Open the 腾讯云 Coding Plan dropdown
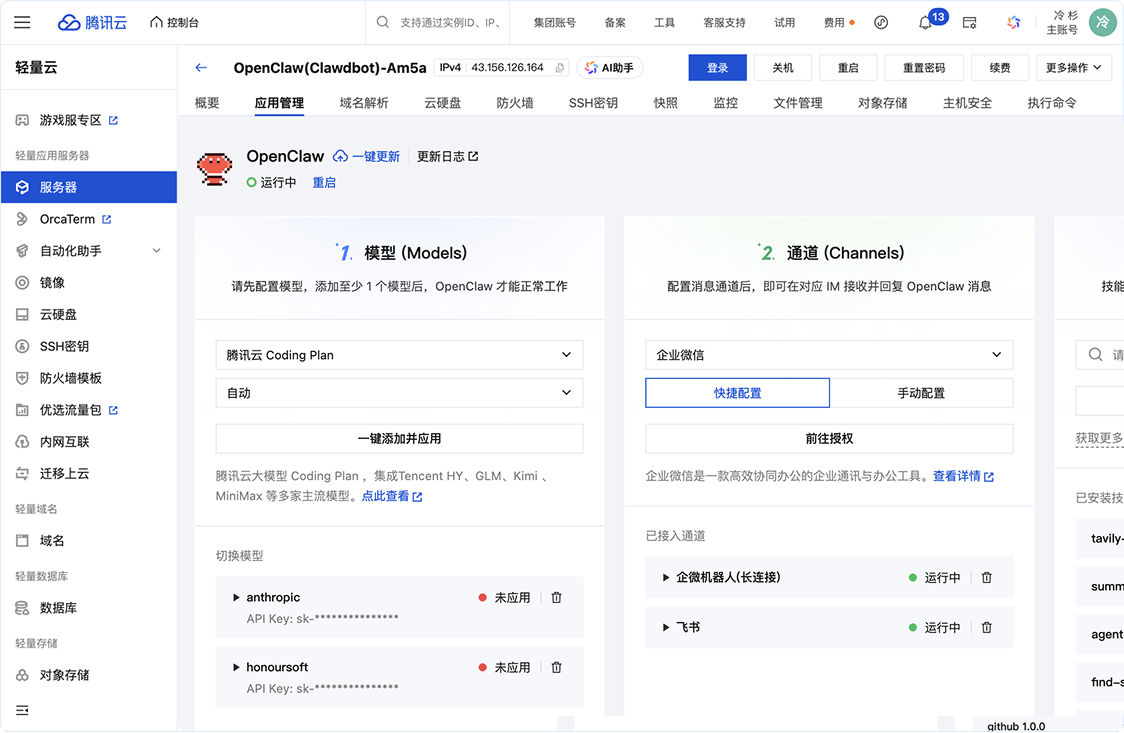 [399, 355]
